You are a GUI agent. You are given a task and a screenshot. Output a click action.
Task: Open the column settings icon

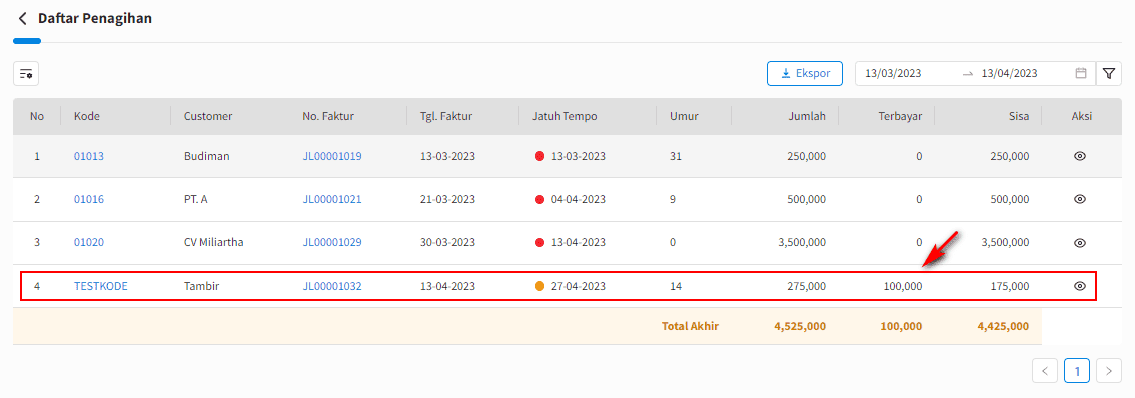[x=26, y=73]
